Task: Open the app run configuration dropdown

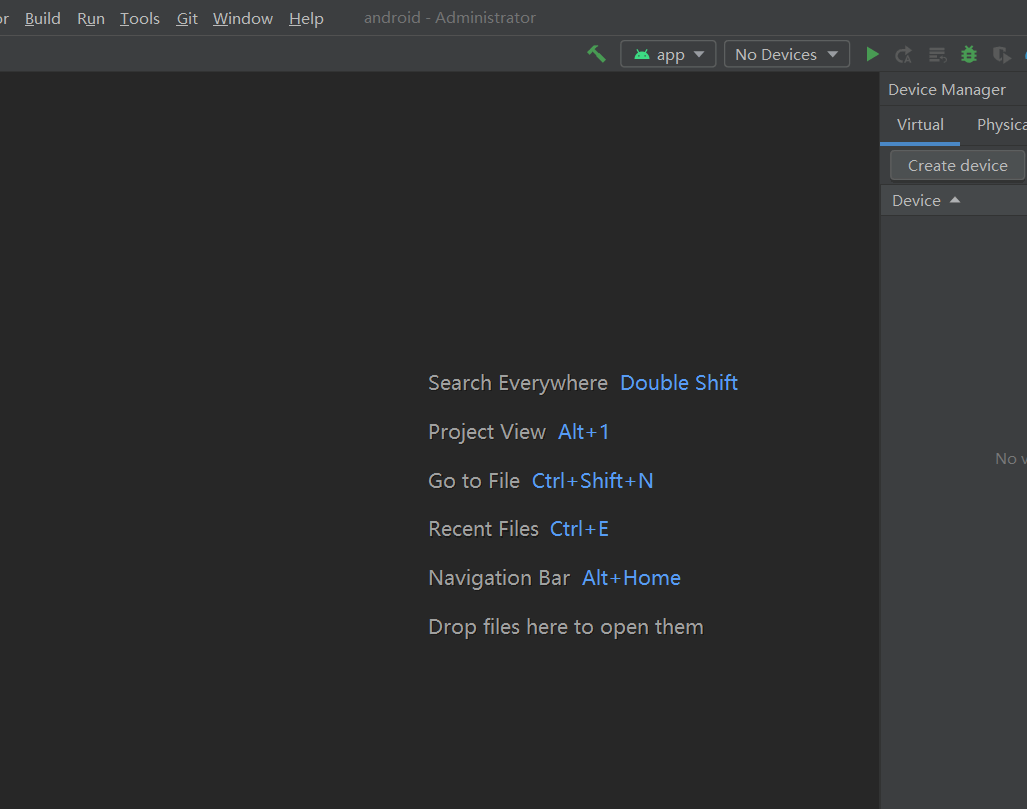Action: pos(668,54)
